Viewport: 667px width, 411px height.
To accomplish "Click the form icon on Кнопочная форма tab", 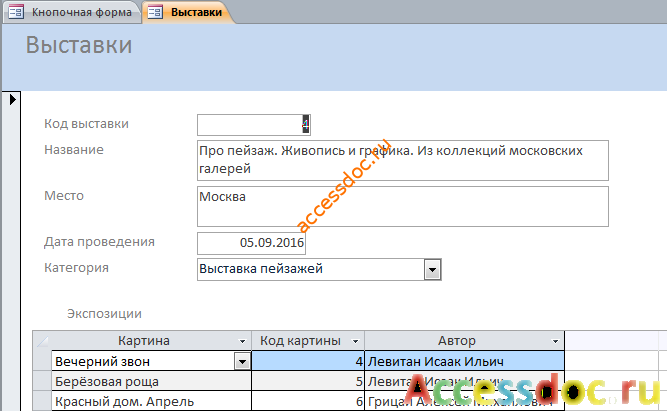I will (16, 12).
